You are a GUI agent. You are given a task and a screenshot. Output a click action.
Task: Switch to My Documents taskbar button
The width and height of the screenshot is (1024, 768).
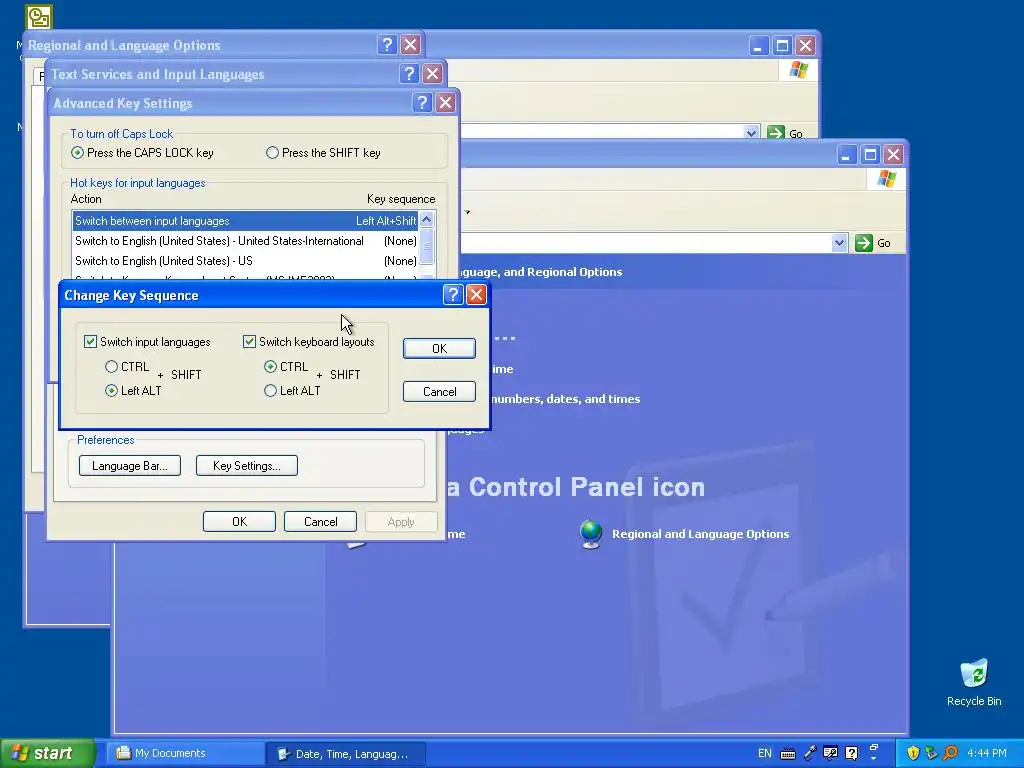pos(185,754)
